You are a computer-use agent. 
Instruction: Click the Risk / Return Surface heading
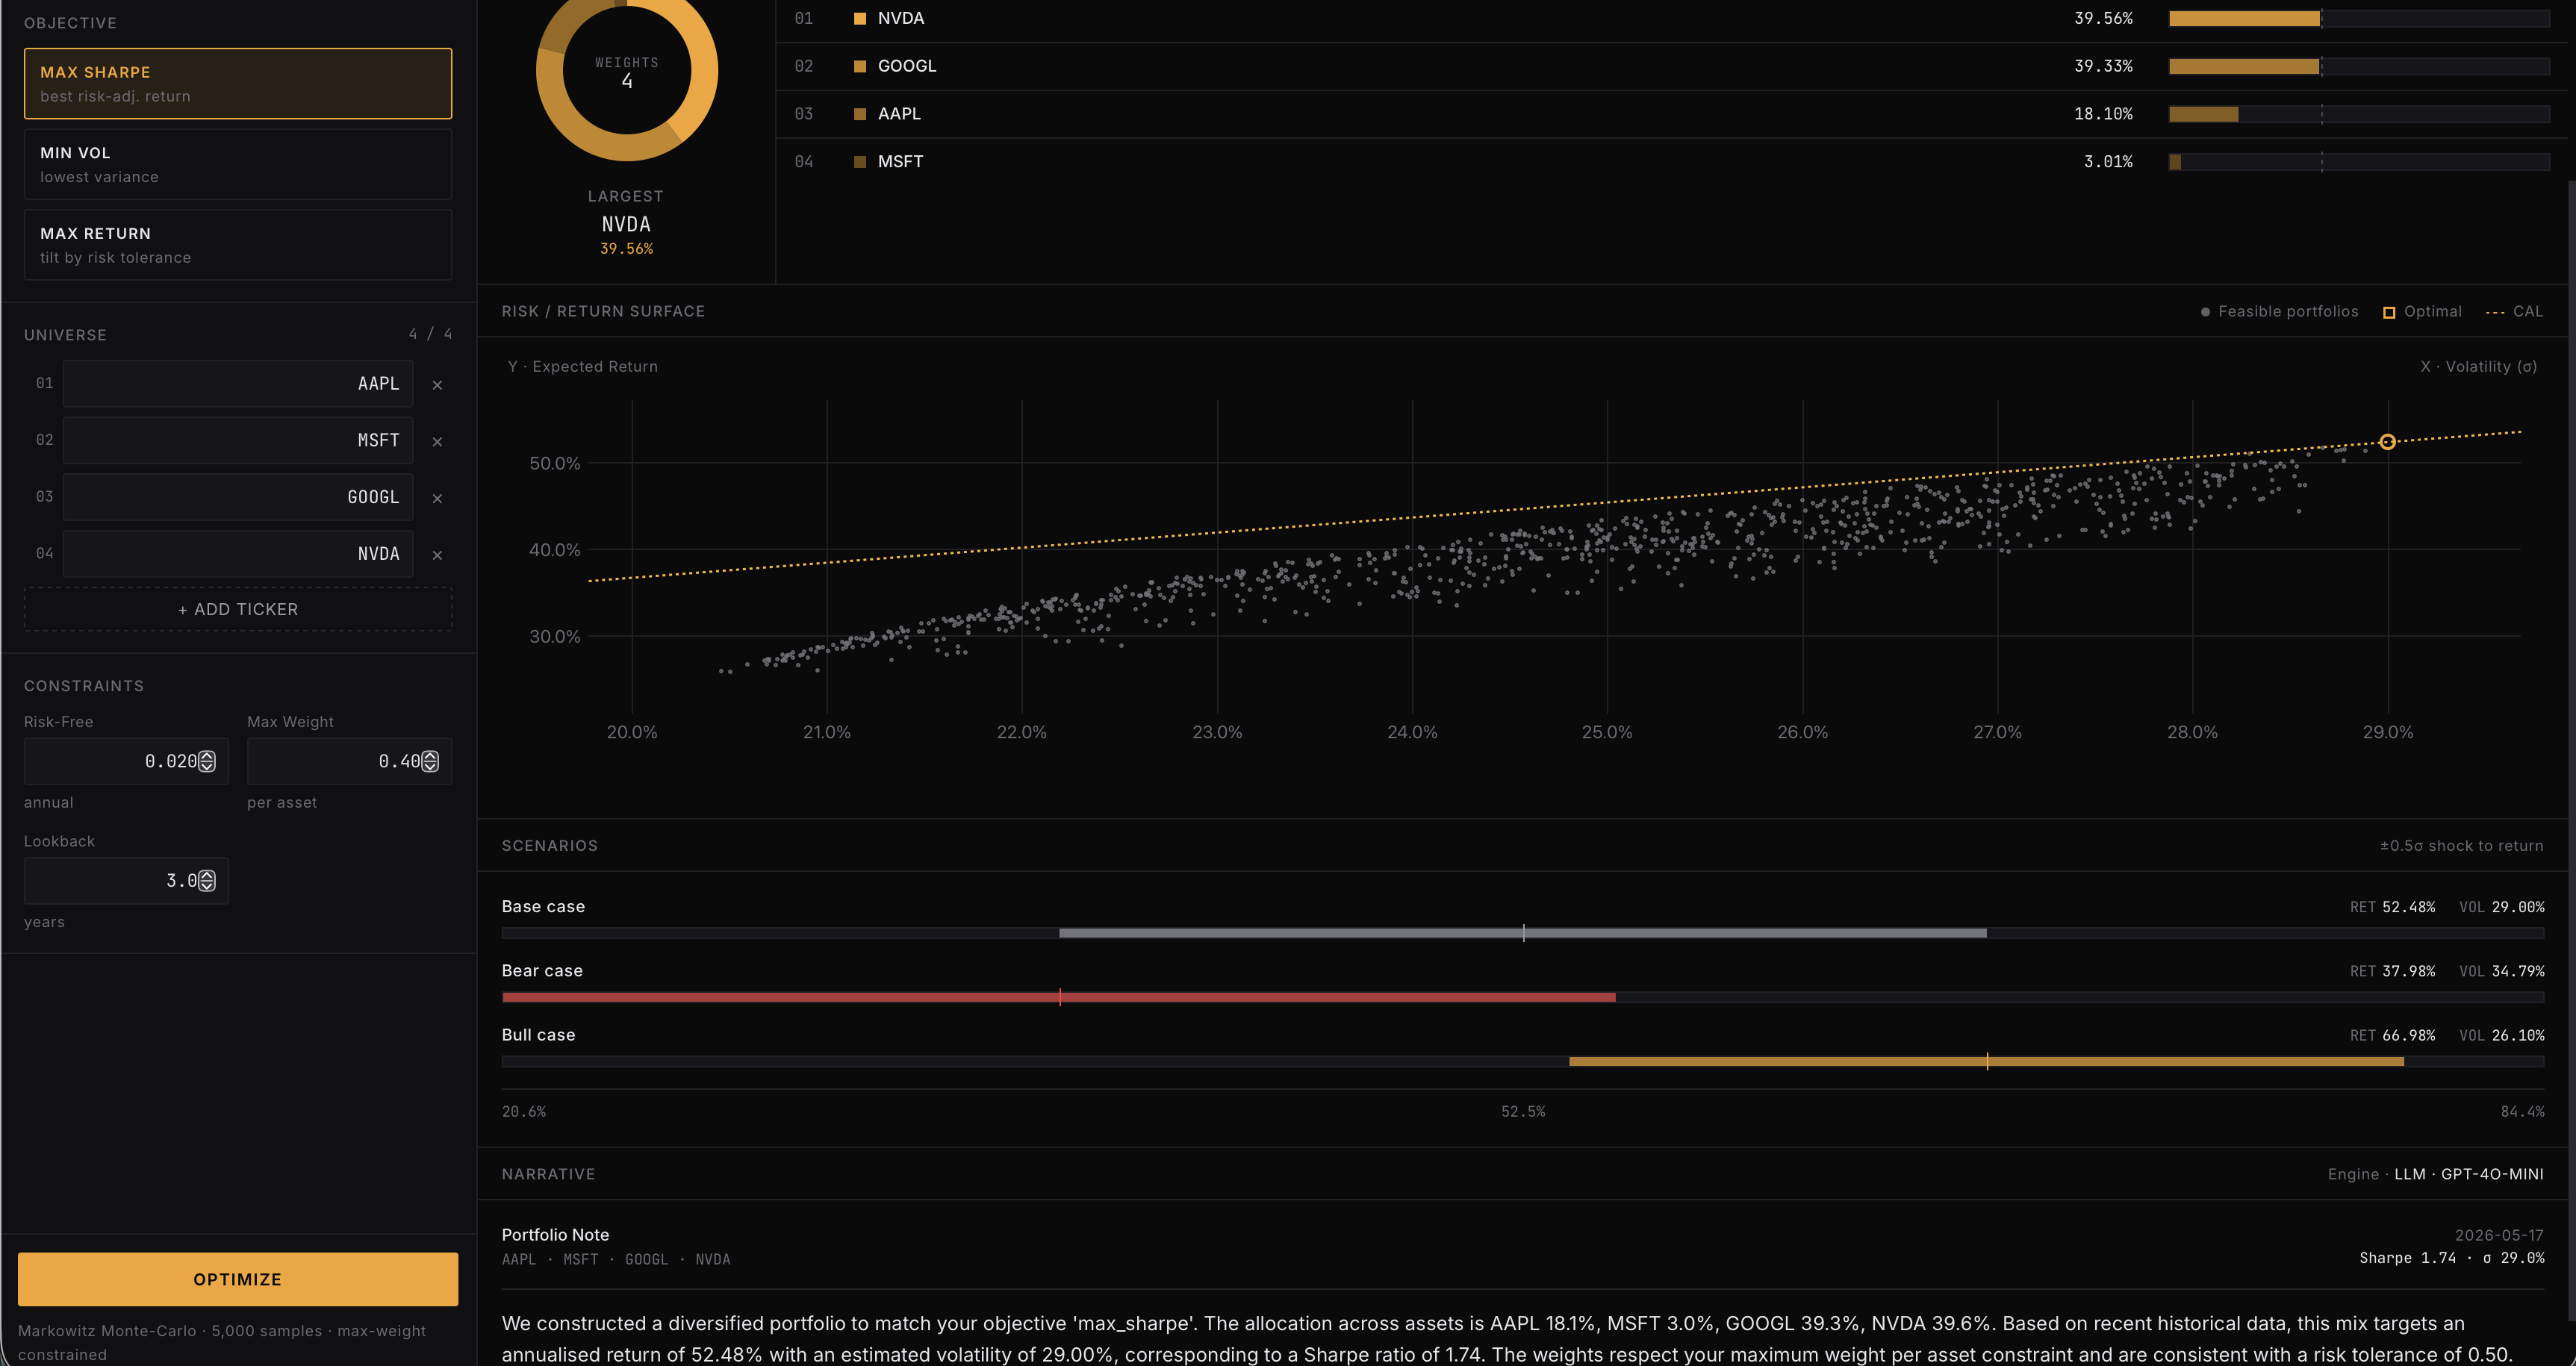pos(603,311)
